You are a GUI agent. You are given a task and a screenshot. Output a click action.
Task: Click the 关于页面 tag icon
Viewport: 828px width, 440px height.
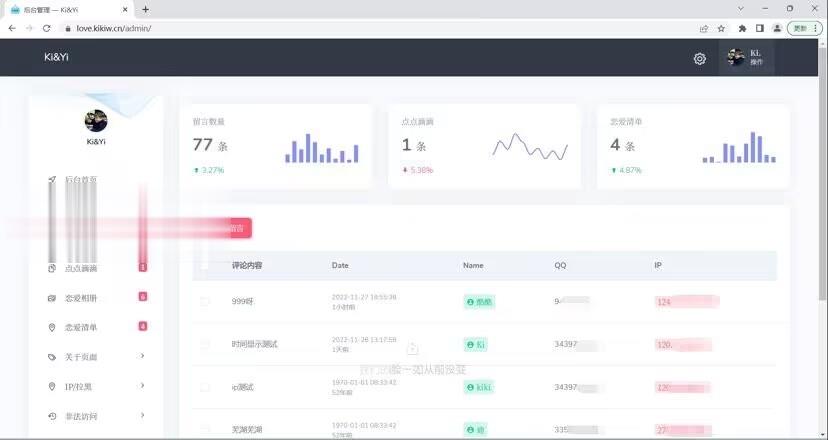coord(52,357)
